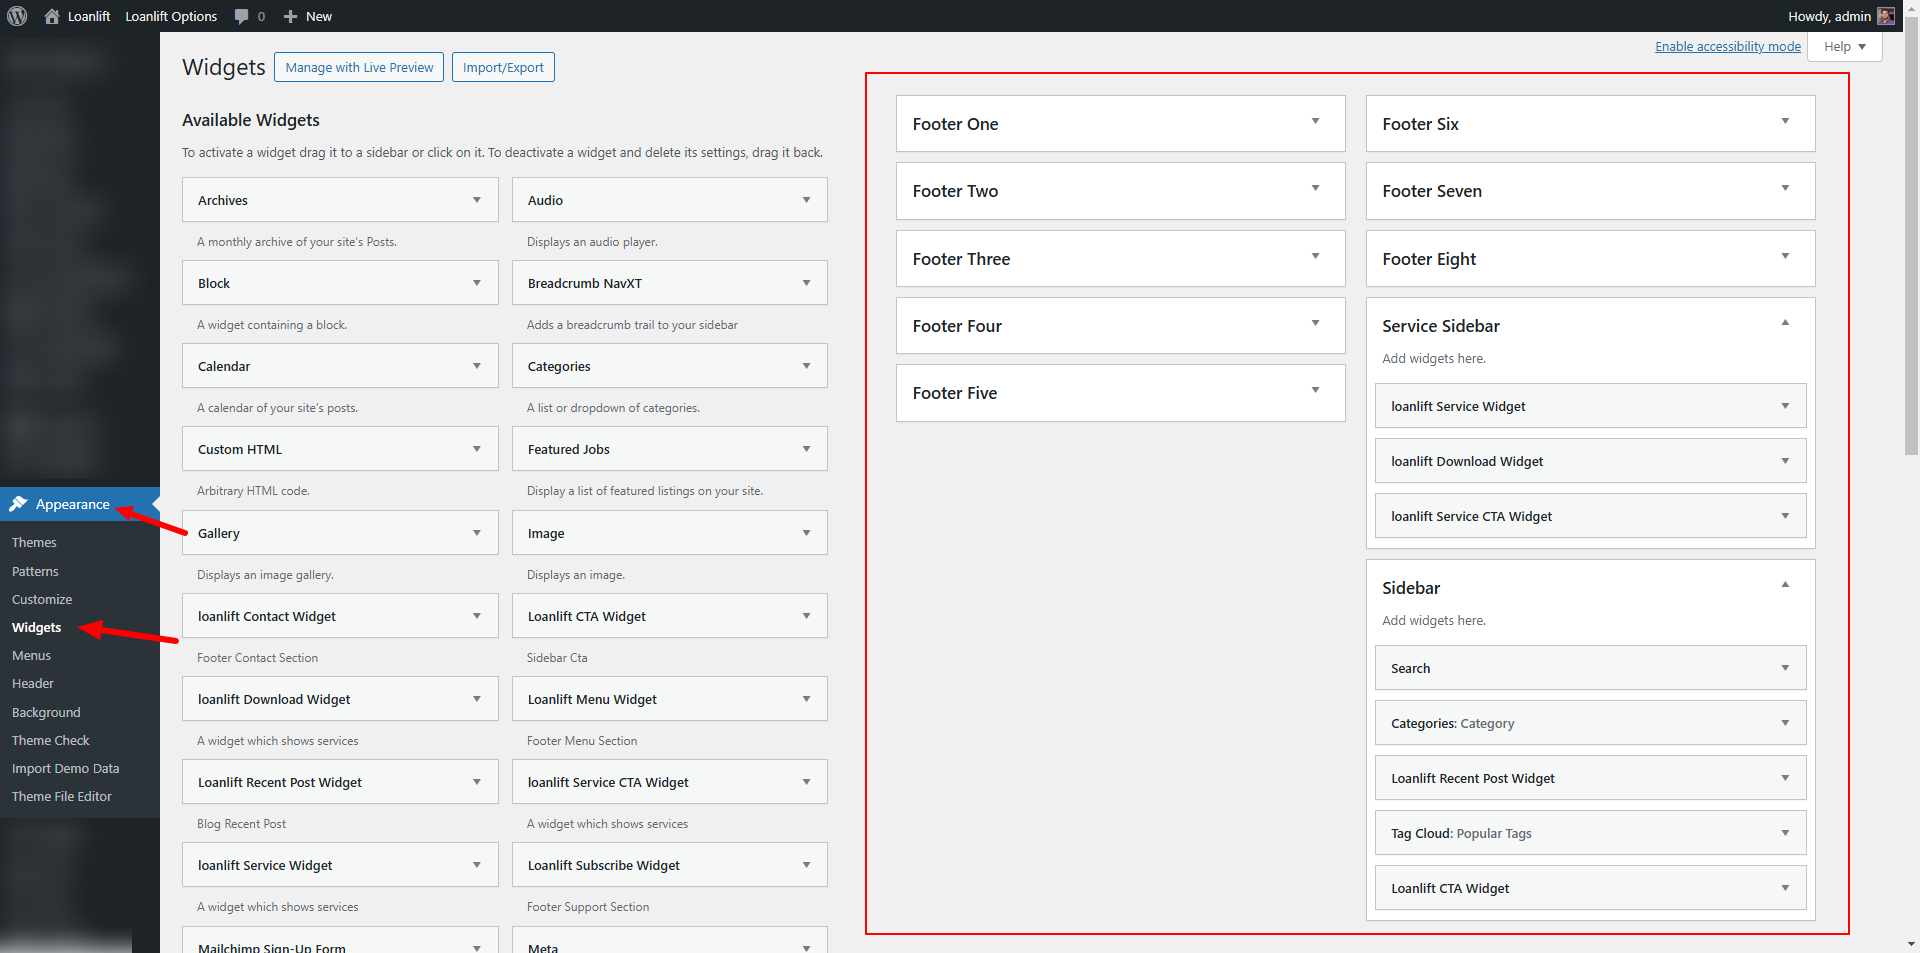Open the Menus submenu item

click(31, 655)
